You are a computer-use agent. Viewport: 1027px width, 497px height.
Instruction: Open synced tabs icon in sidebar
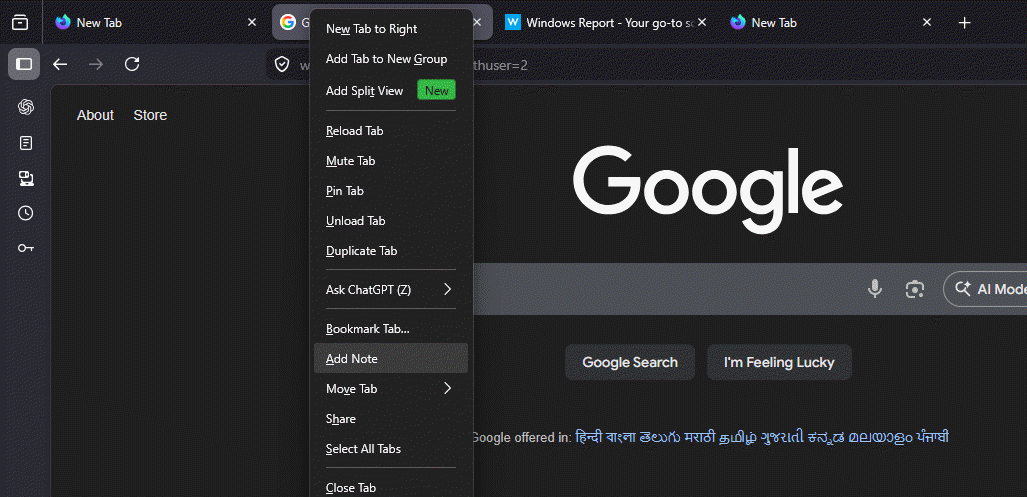(x=26, y=178)
